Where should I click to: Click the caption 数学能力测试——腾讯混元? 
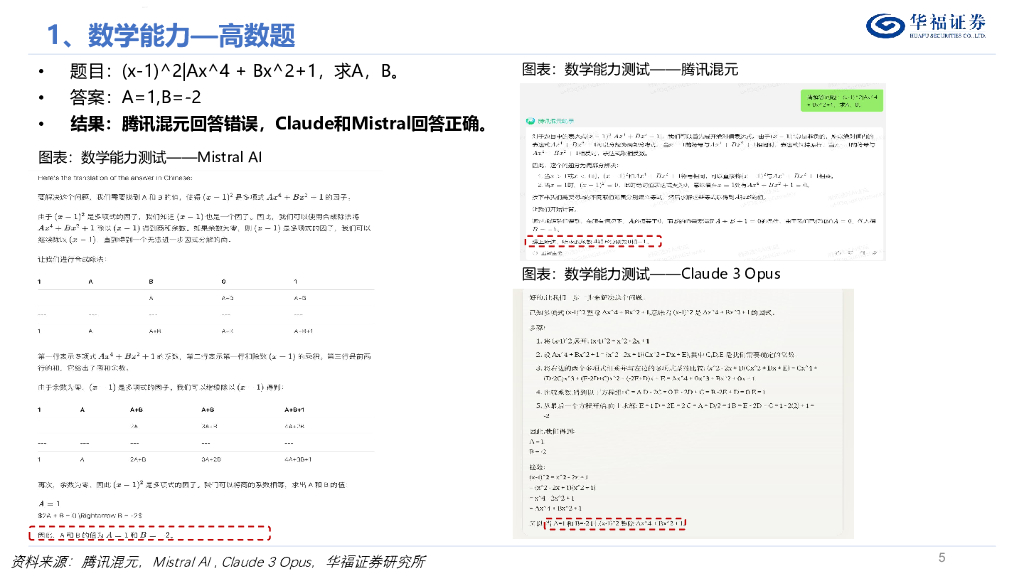630,69
